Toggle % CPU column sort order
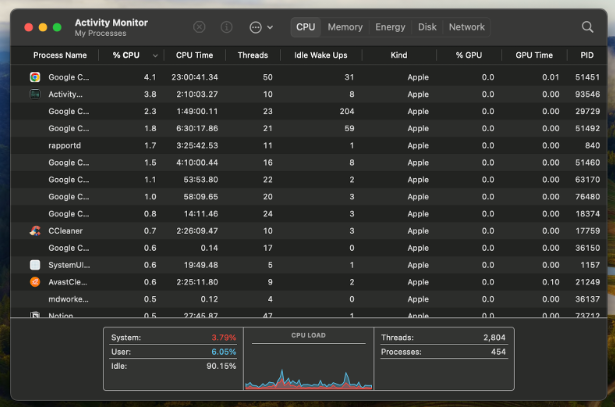This screenshot has width=615, height=407. pyautogui.click(x=130, y=55)
